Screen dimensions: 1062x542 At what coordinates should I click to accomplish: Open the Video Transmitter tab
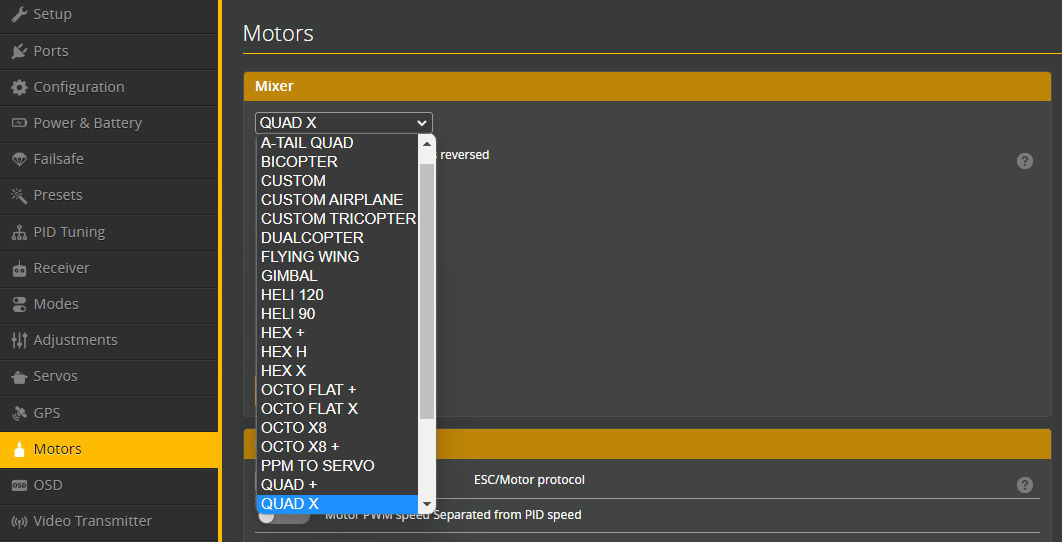tap(92, 521)
